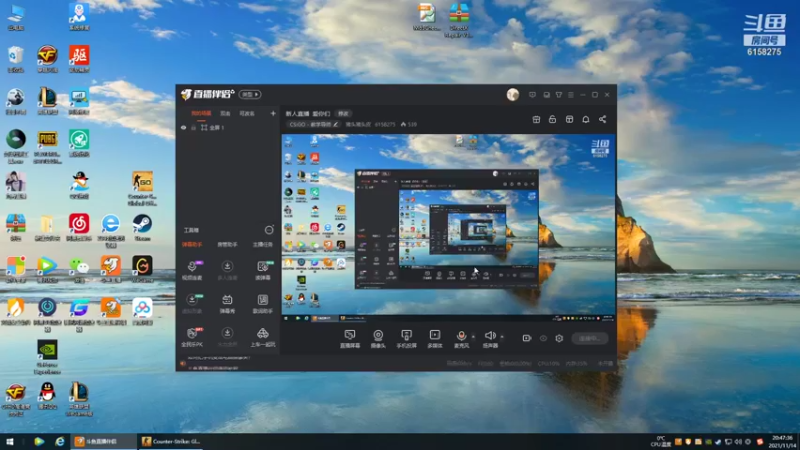Switch to the 主播任务 tab

(x=263, y=244)
